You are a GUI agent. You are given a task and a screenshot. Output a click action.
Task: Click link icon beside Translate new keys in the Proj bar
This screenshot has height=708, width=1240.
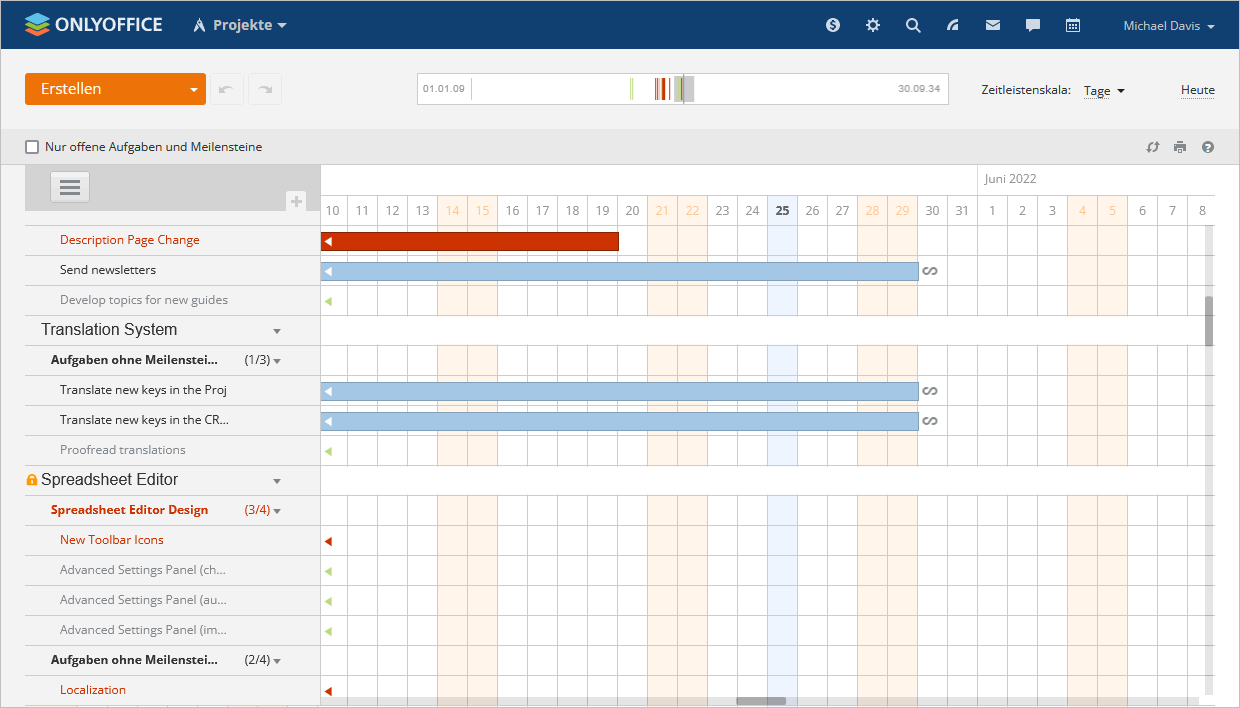tap(930, 391)
